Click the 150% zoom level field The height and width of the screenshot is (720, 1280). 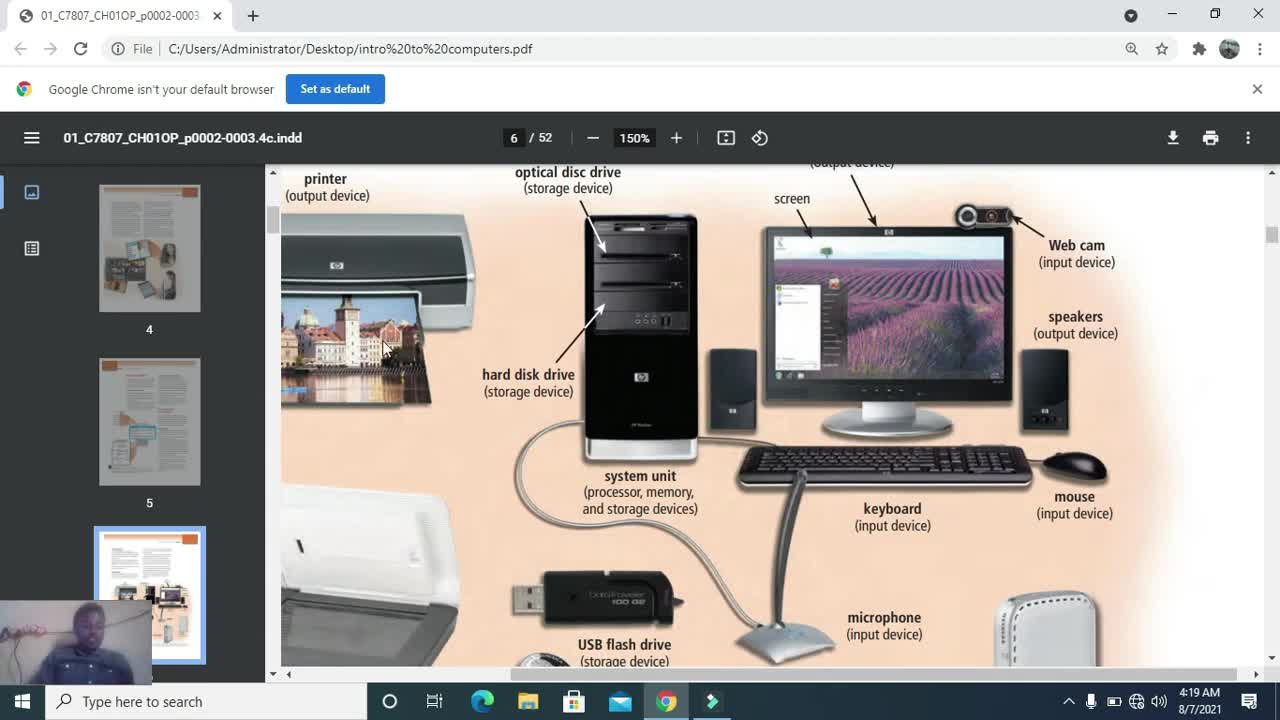pos(634,138)
